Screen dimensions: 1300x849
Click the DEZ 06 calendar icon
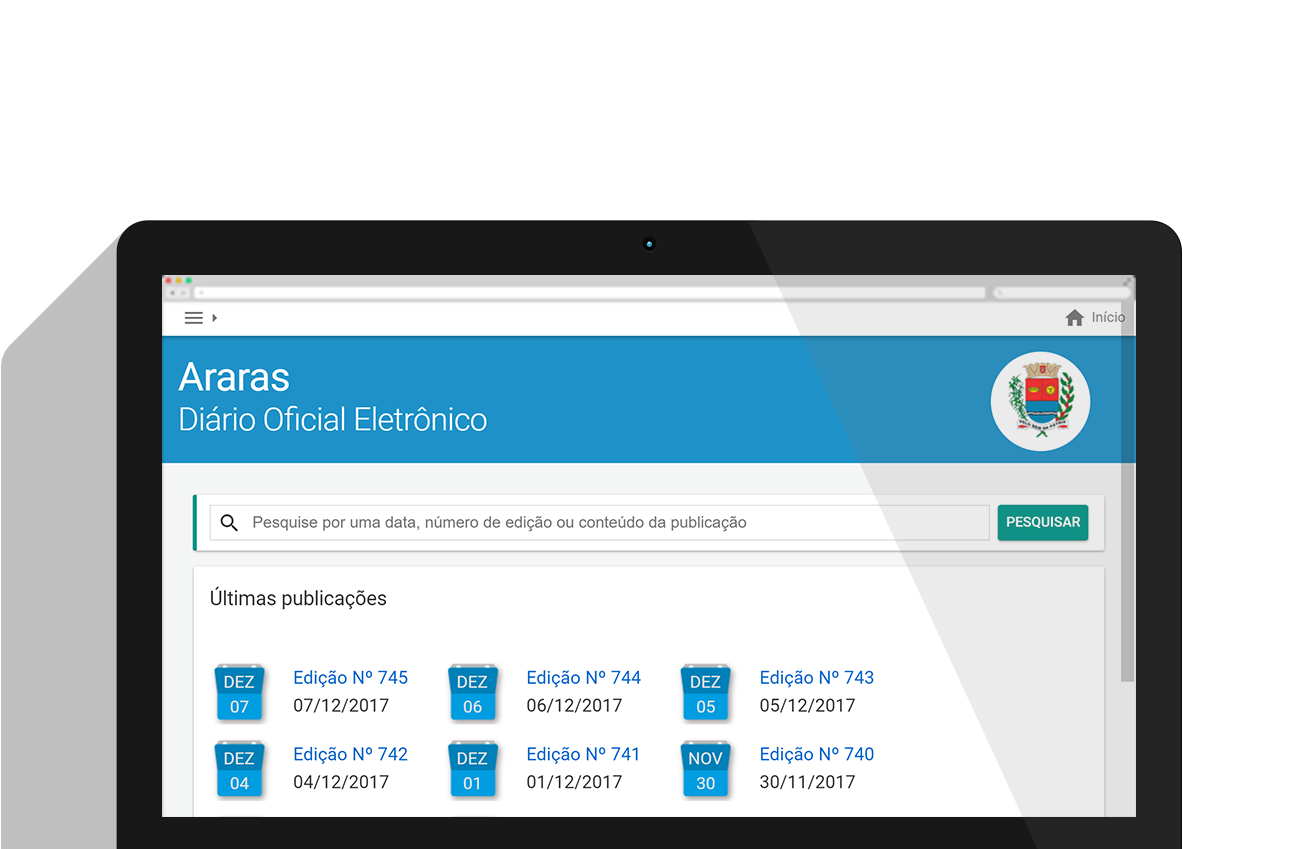coord(472,693)
